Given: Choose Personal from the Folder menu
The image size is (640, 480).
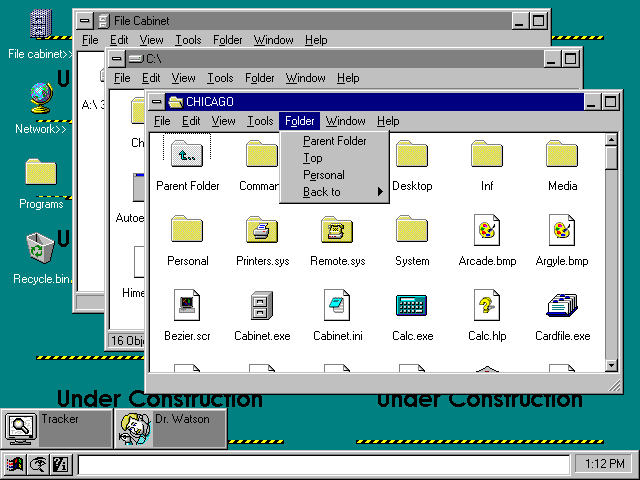Looking at the screenshot, I should point(335,175).
